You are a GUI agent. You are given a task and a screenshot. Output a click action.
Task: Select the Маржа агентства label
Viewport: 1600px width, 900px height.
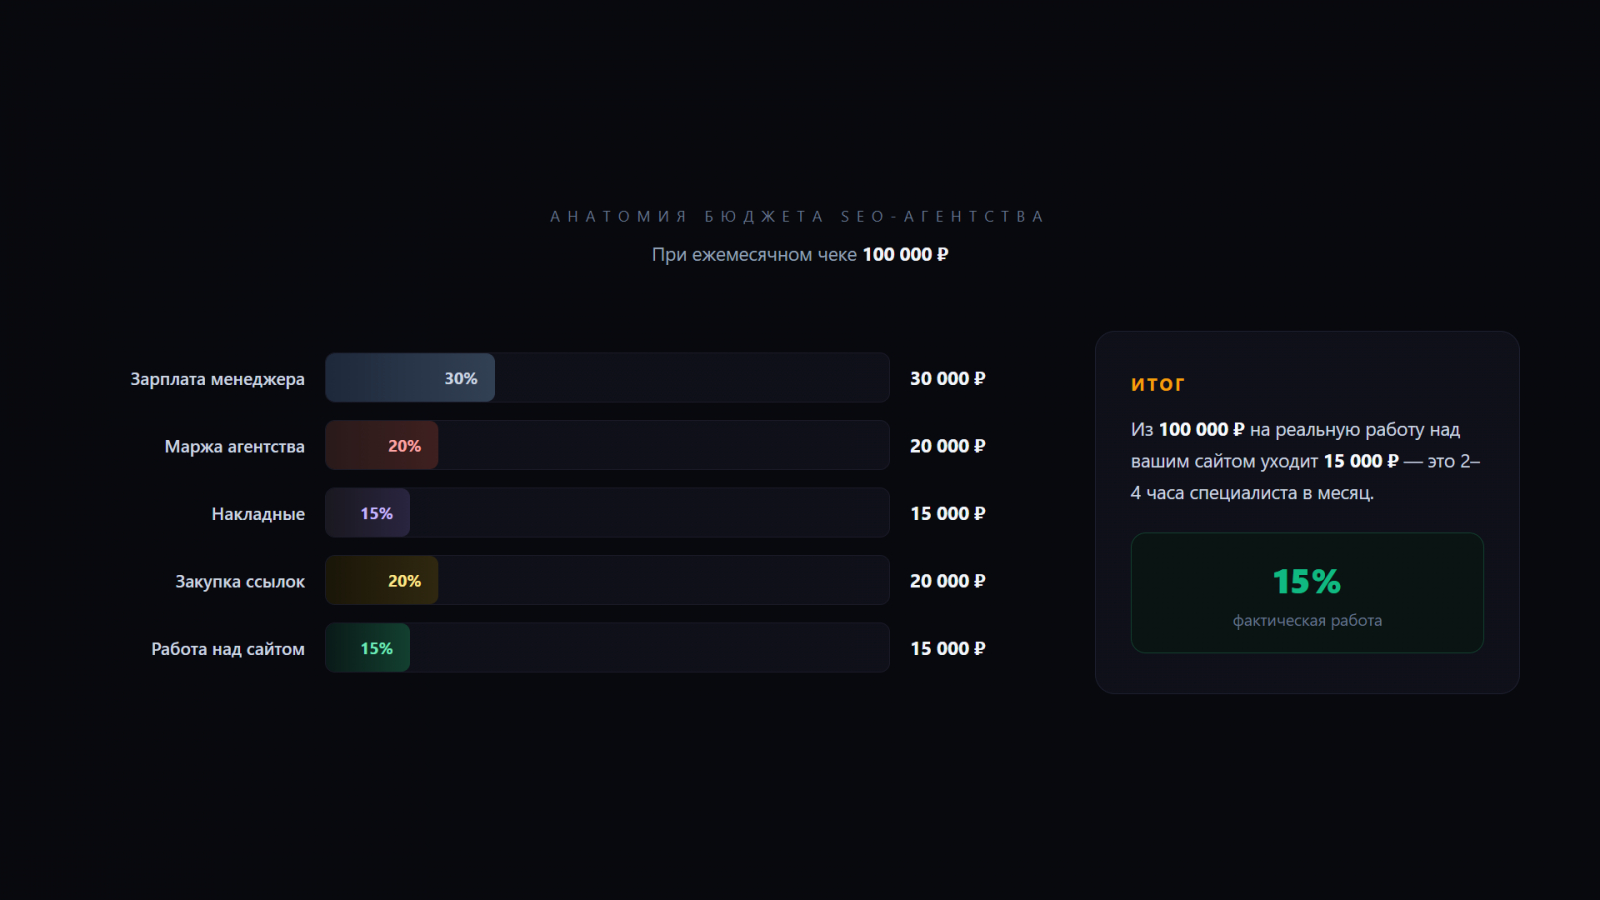[x=234, y=446]
